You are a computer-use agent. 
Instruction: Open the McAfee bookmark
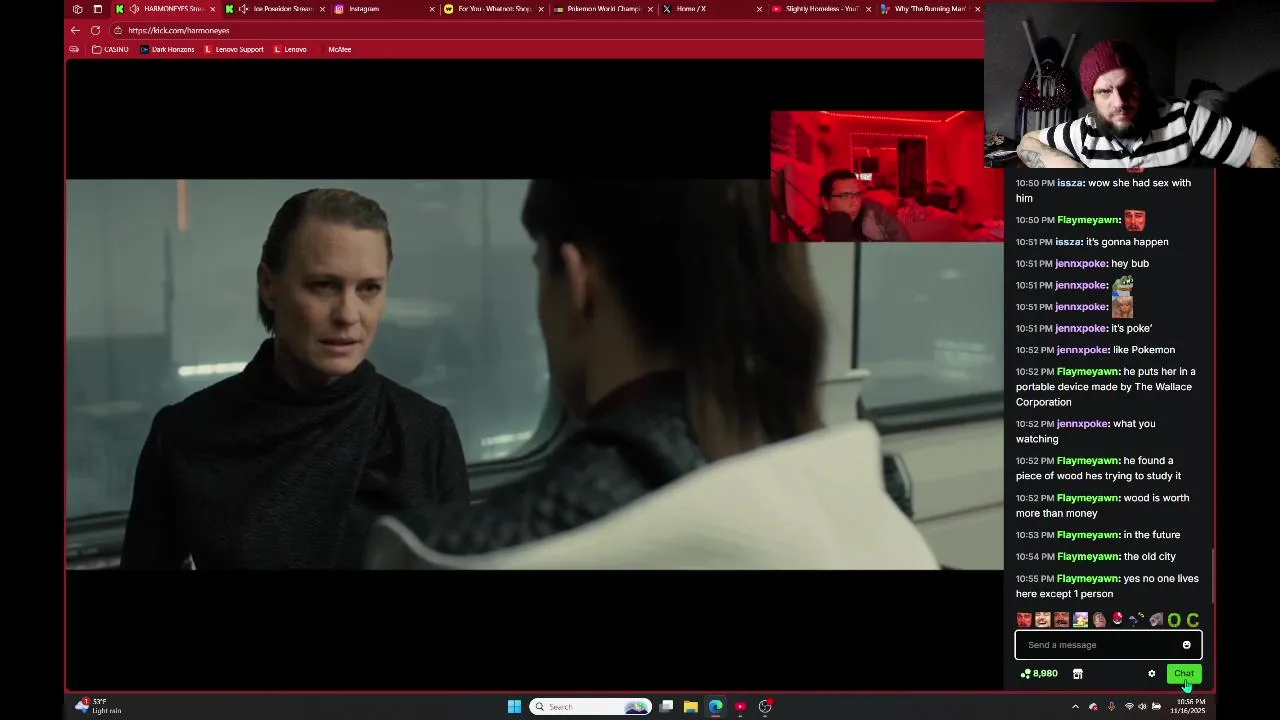point(335,49)
